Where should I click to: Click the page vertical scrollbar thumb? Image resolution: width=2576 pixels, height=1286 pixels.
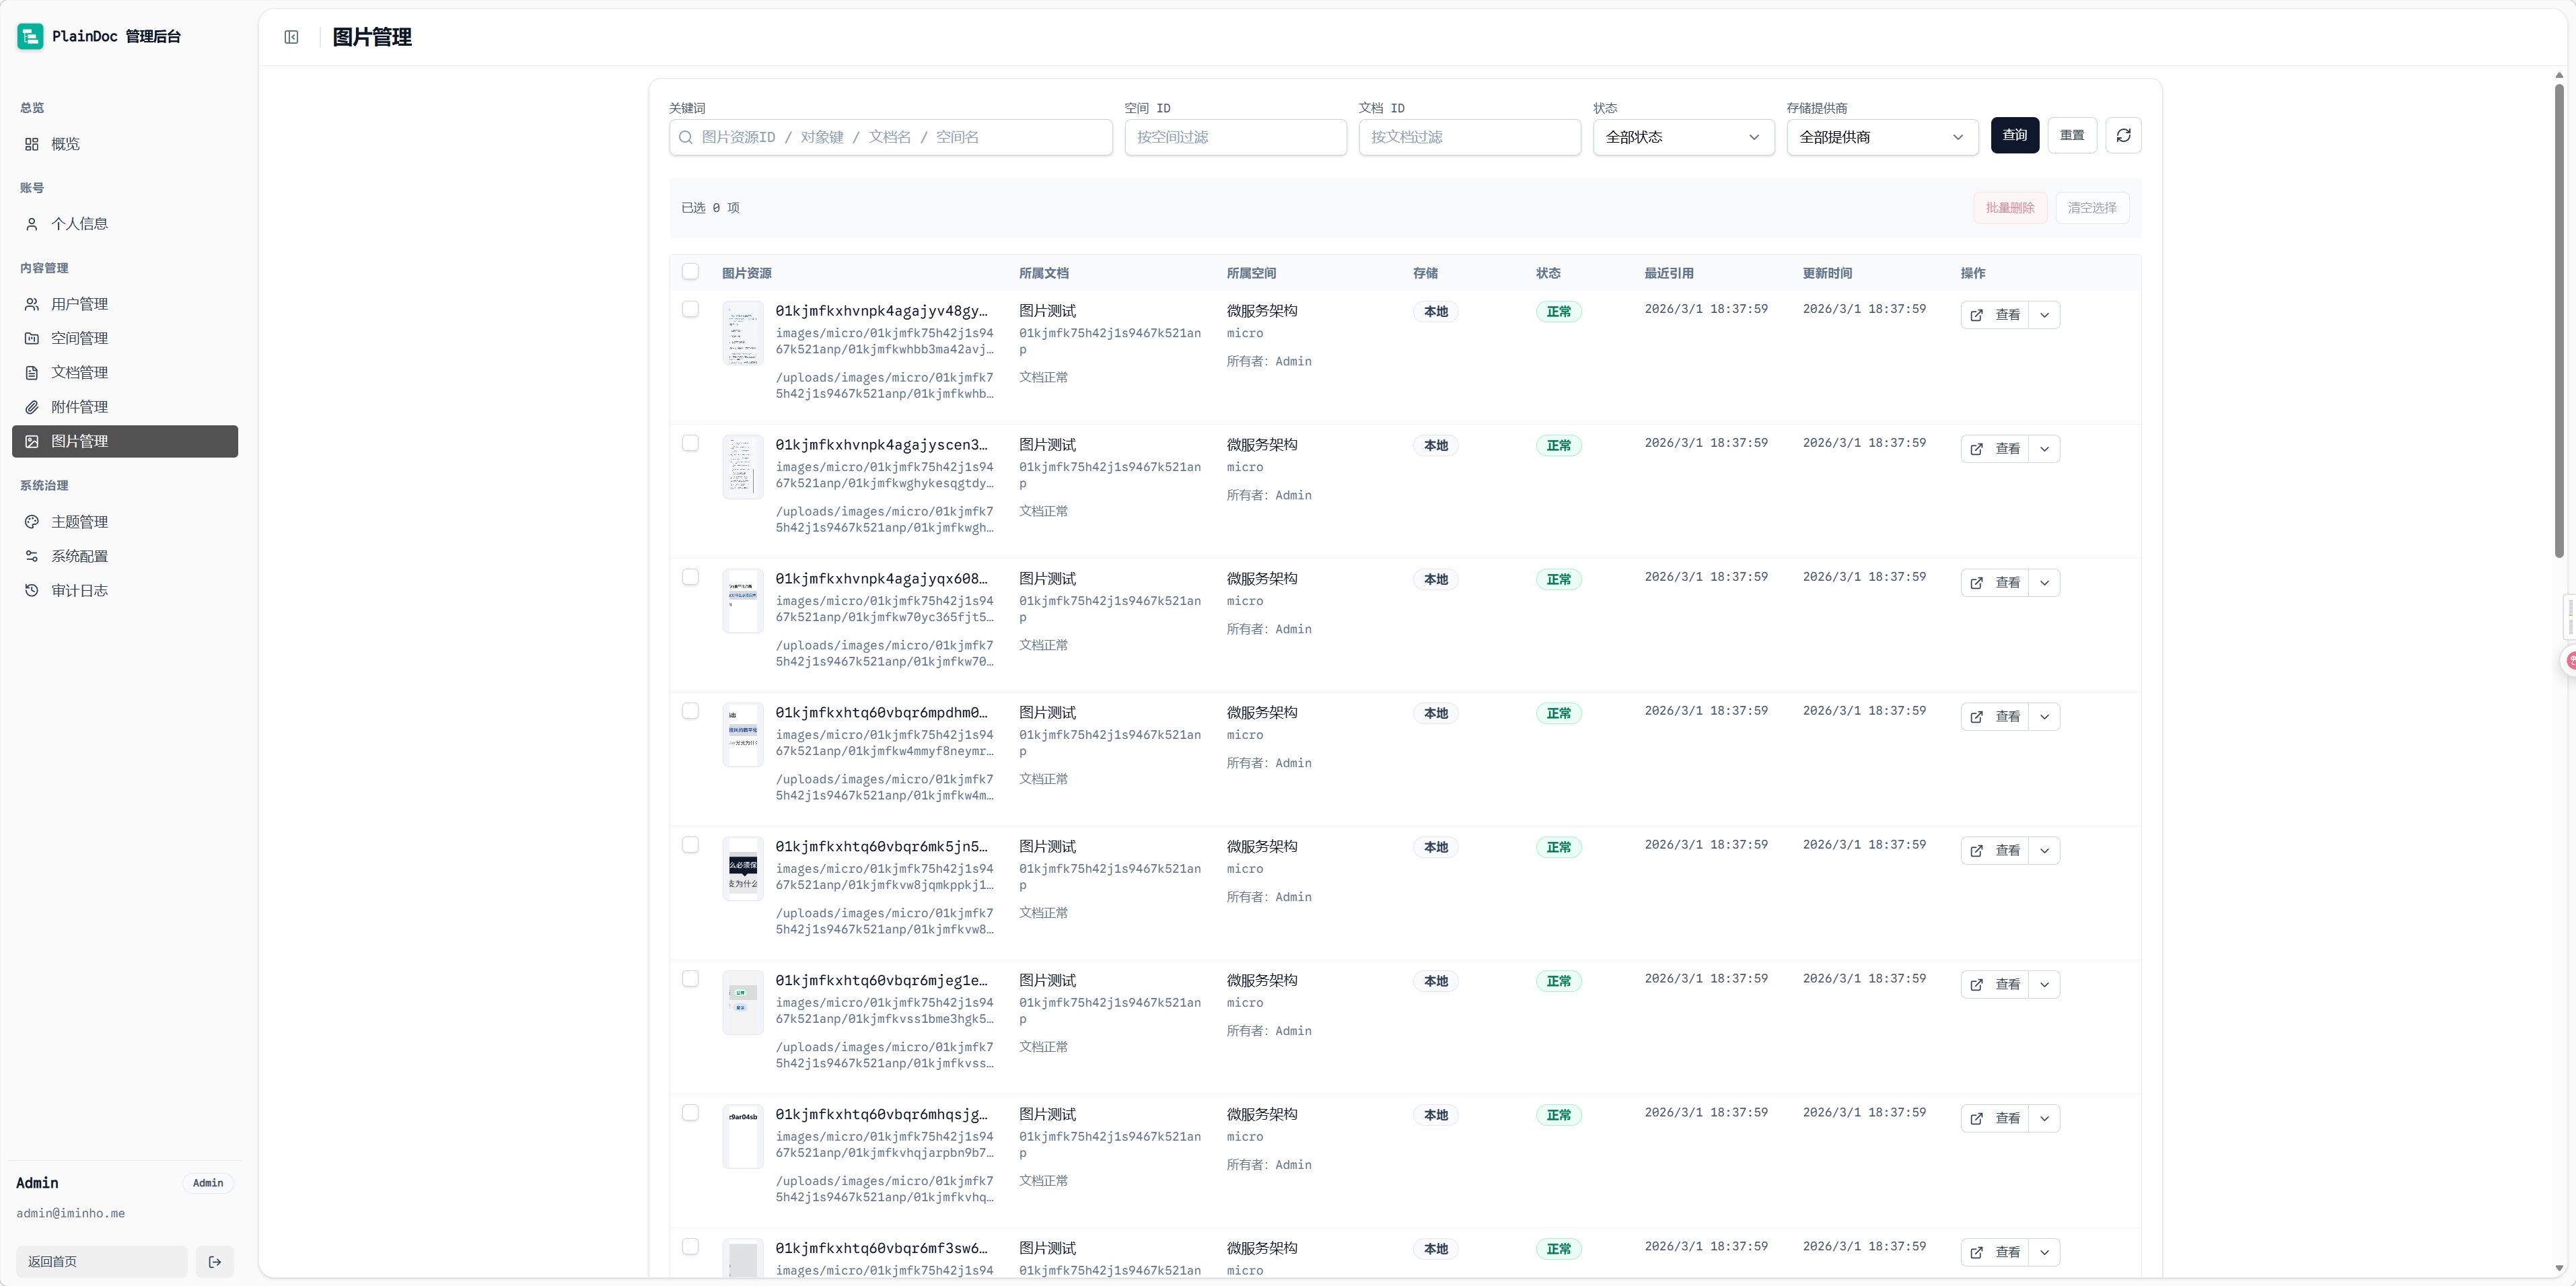(x=2559, y=320)
